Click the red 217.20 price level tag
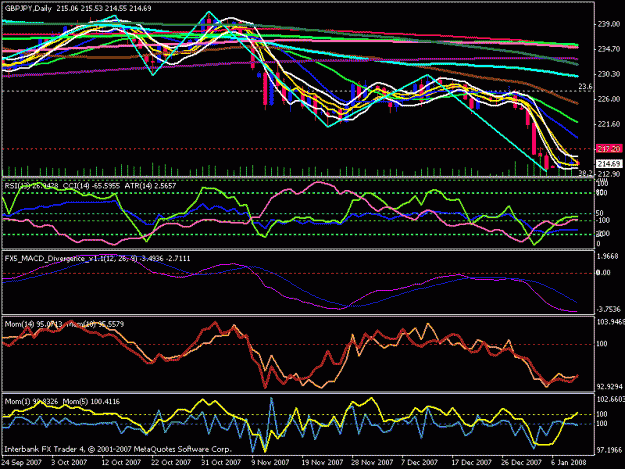 pyautogui.click(x=609, y=149)
